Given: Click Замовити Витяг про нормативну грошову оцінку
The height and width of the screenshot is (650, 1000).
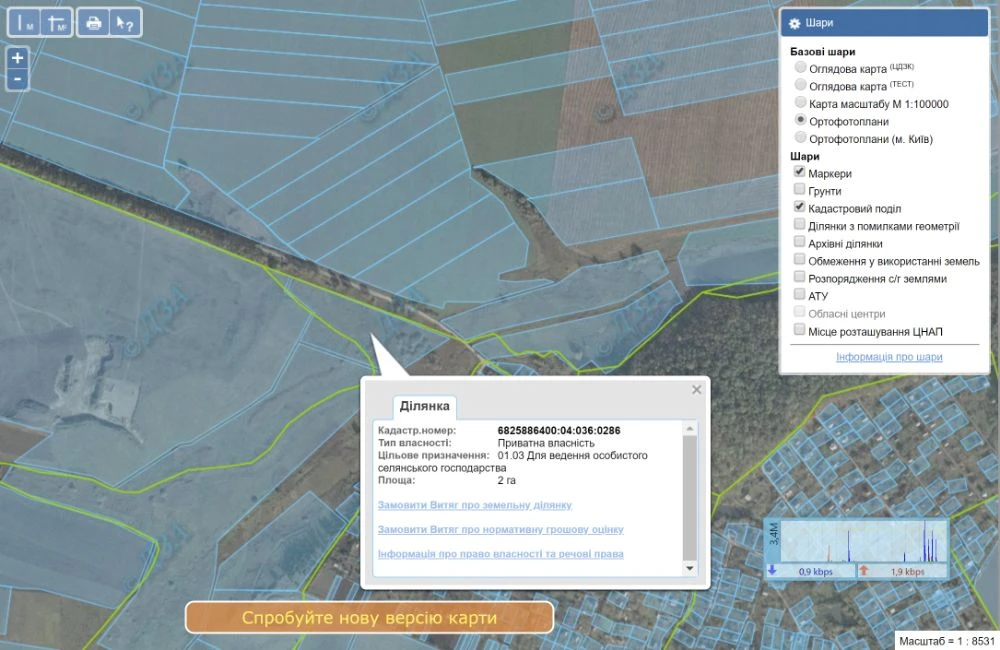Looking at the screenshot, I should 501,529.
